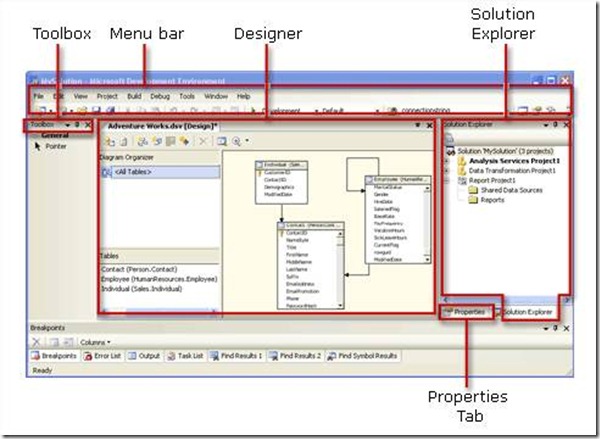Image resolution: width=600 pixels, height=439 pixels.
Task: Open the Tools menu
Action: [x=187, y=96]
